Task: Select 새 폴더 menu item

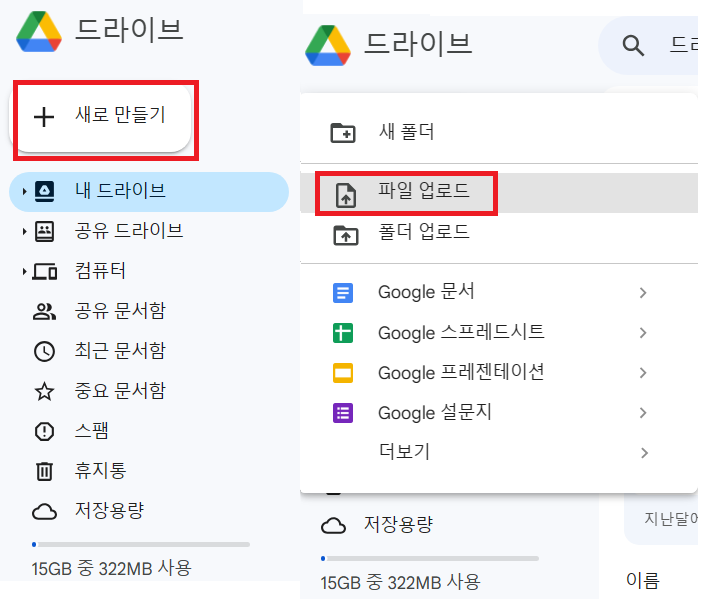Action: 499,132
